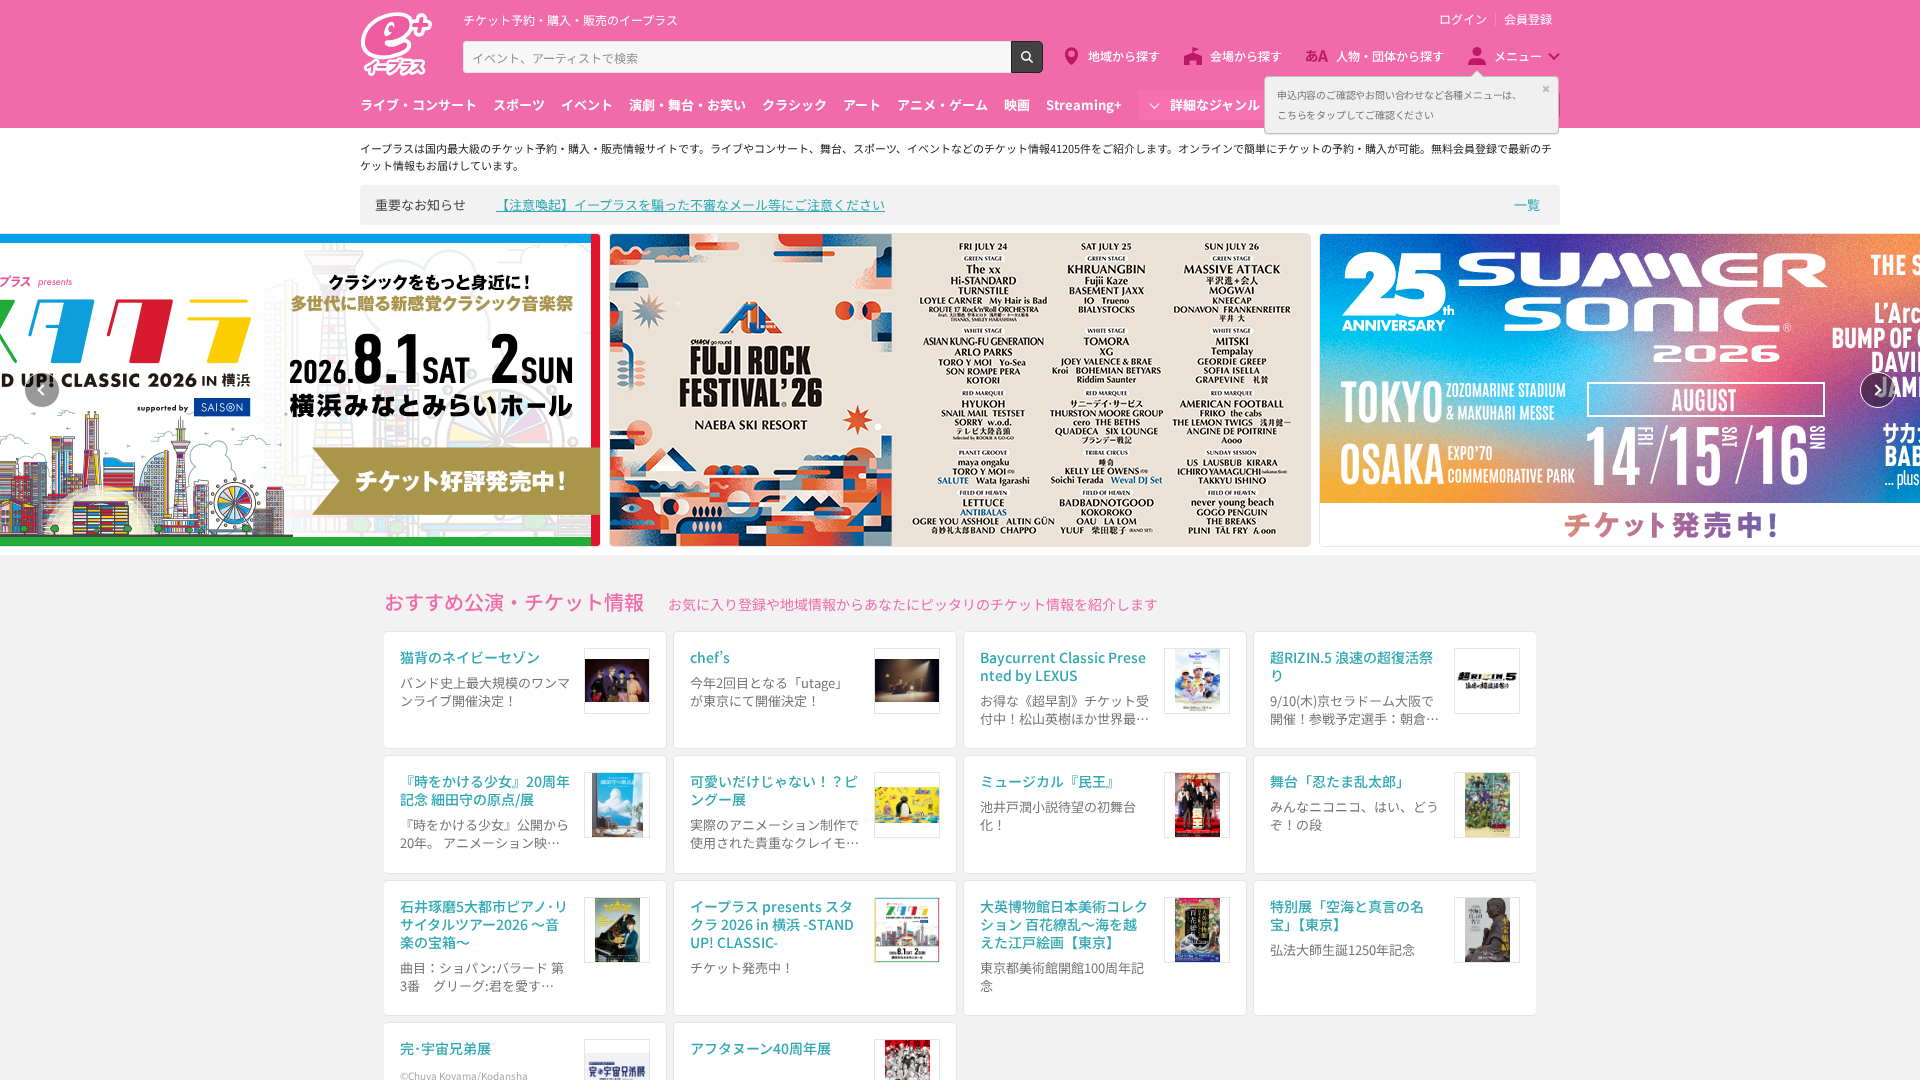Click the 会員登録 link

click(x=1528, y=20)
